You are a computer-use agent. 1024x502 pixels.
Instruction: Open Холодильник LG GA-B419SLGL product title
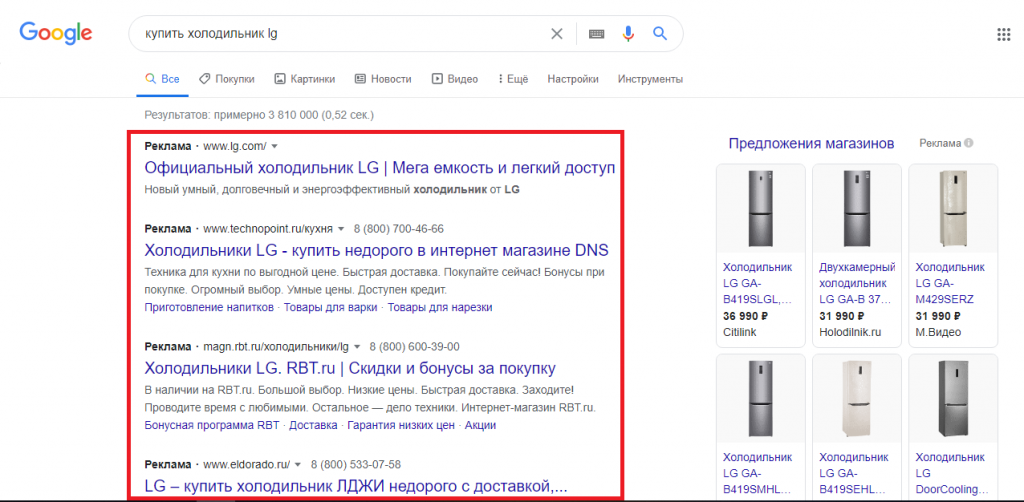(758, 283)
